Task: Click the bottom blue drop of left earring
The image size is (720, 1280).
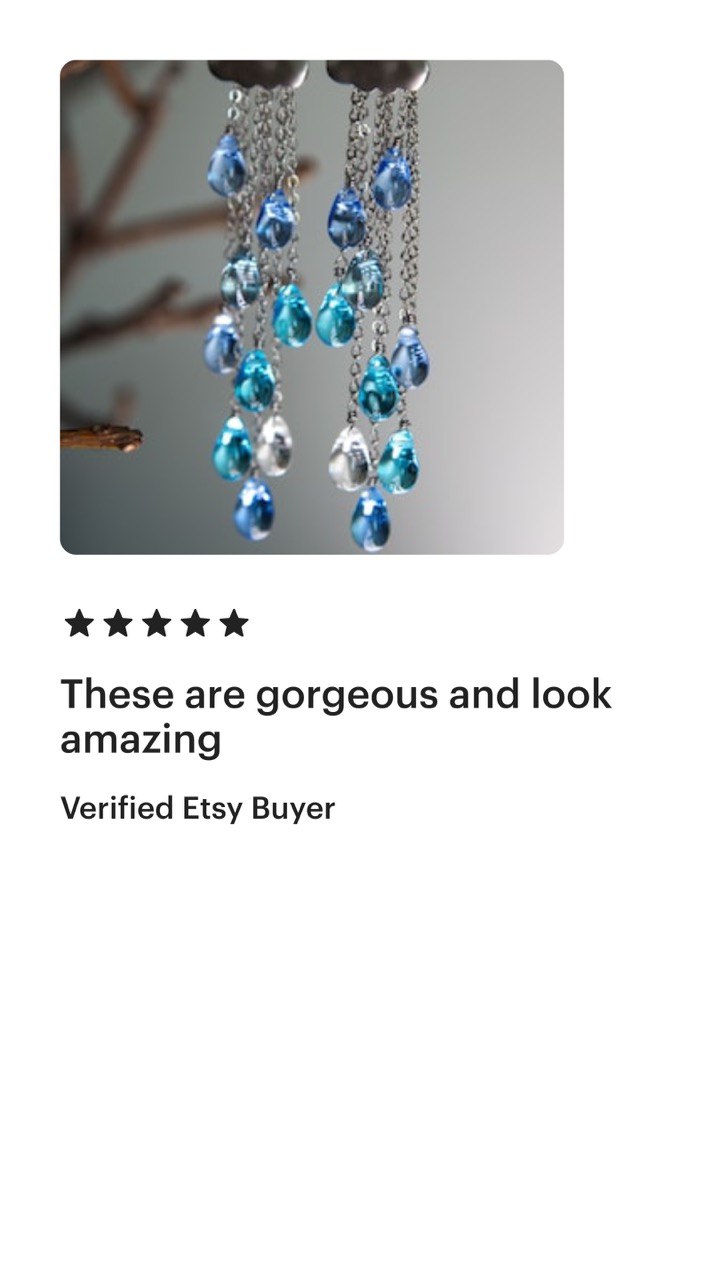Action: pos(254,509)
